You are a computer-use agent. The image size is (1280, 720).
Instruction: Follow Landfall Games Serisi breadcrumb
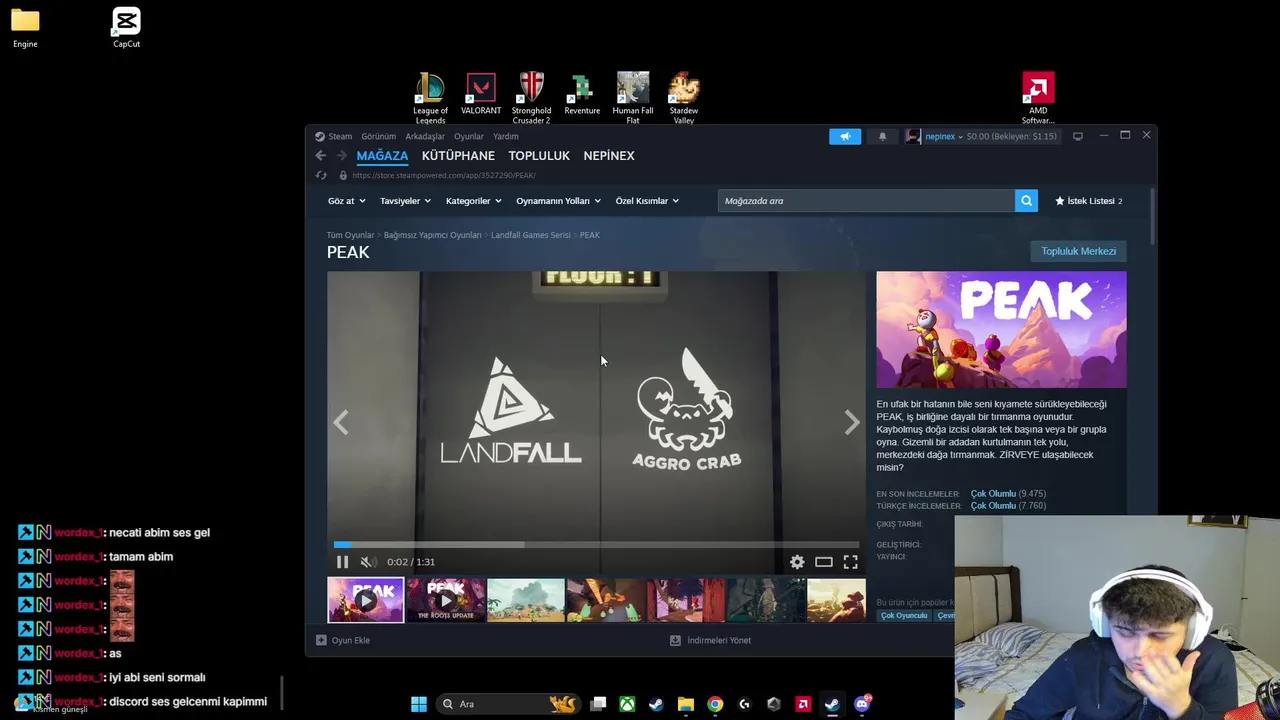click(530, 235)
